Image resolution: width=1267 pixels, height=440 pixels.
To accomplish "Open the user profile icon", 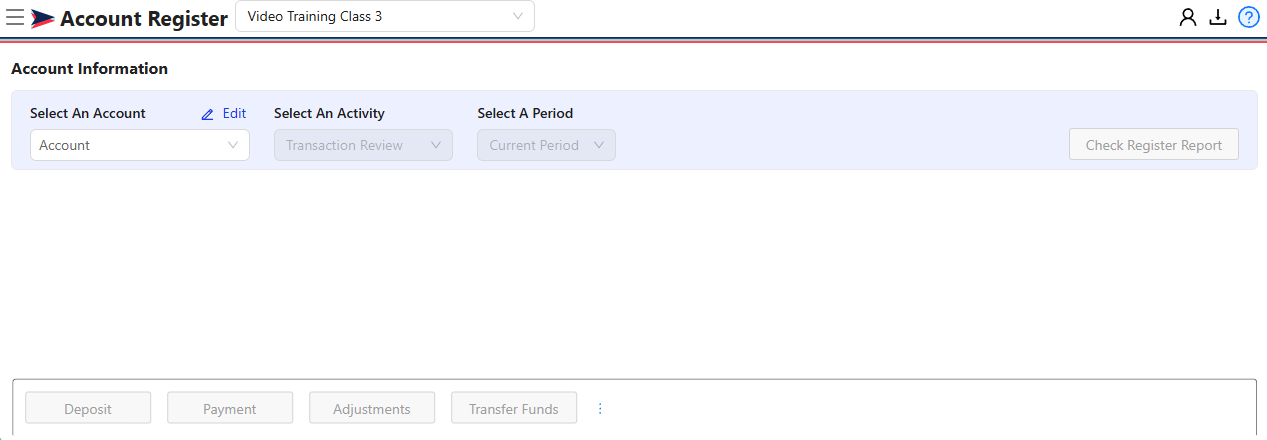I will pyautogui.click(x=1188, y=17).
